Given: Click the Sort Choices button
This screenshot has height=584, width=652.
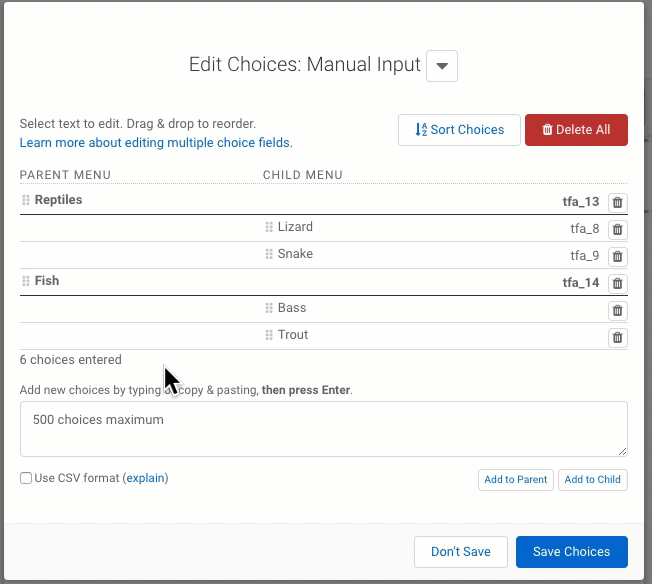Looking at the screenshot, I should (459, 130).
